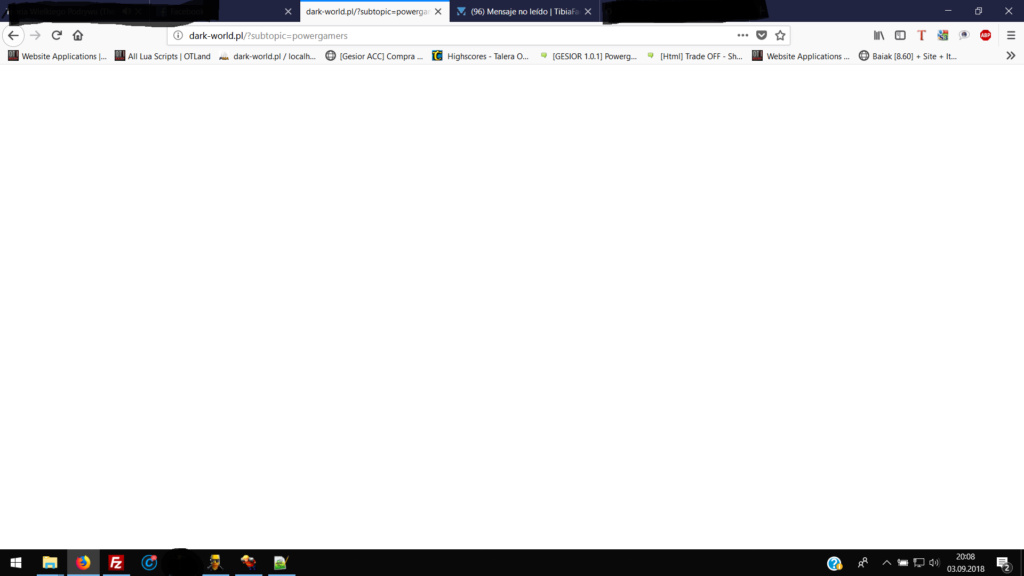Screen dimensions: 1024x576
Task: Close the Mensaje no leído tab
Action: click(x=588, y=12)
